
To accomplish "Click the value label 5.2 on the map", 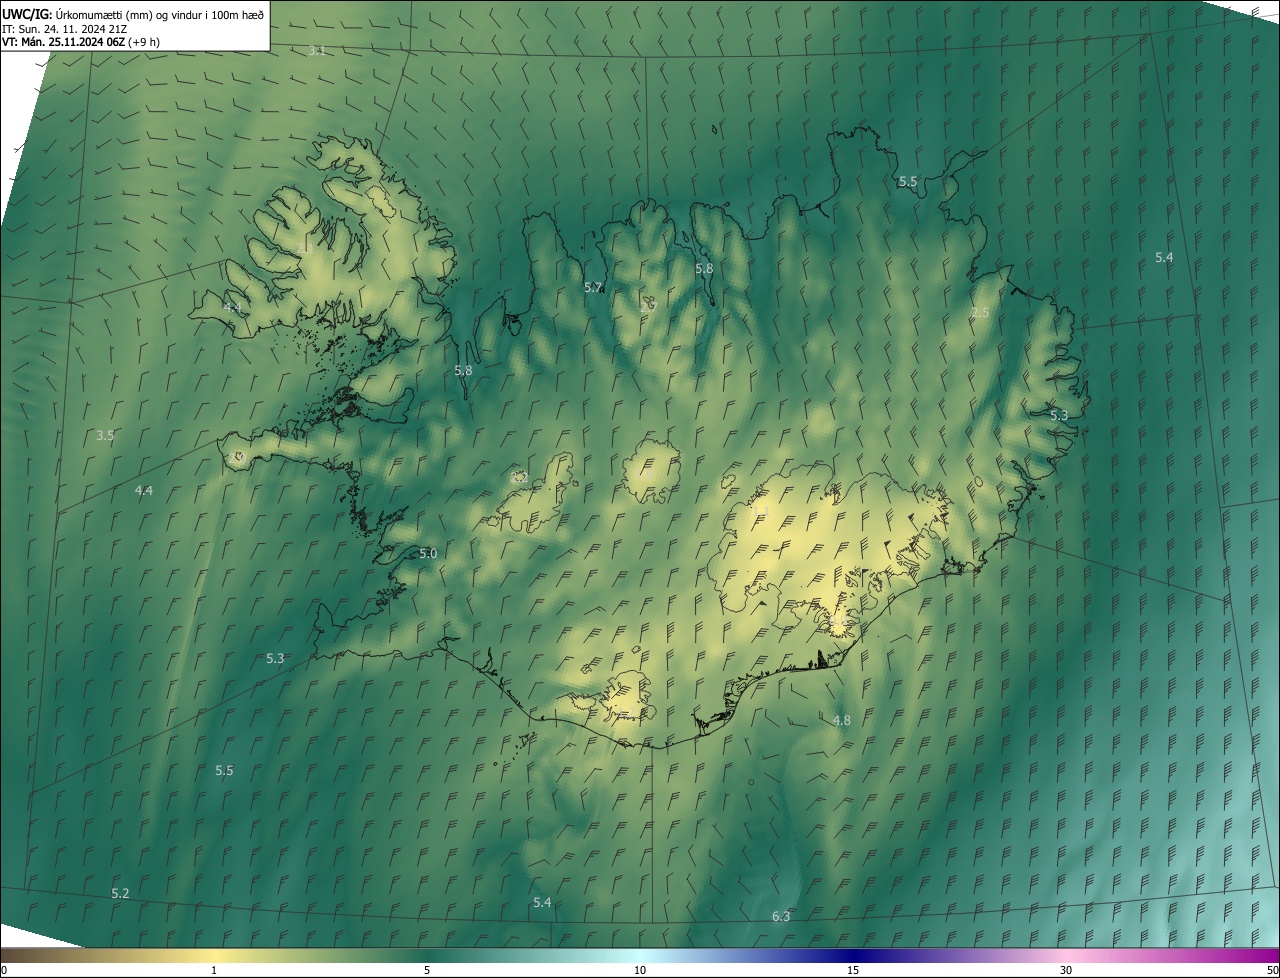I will (120, 894).
